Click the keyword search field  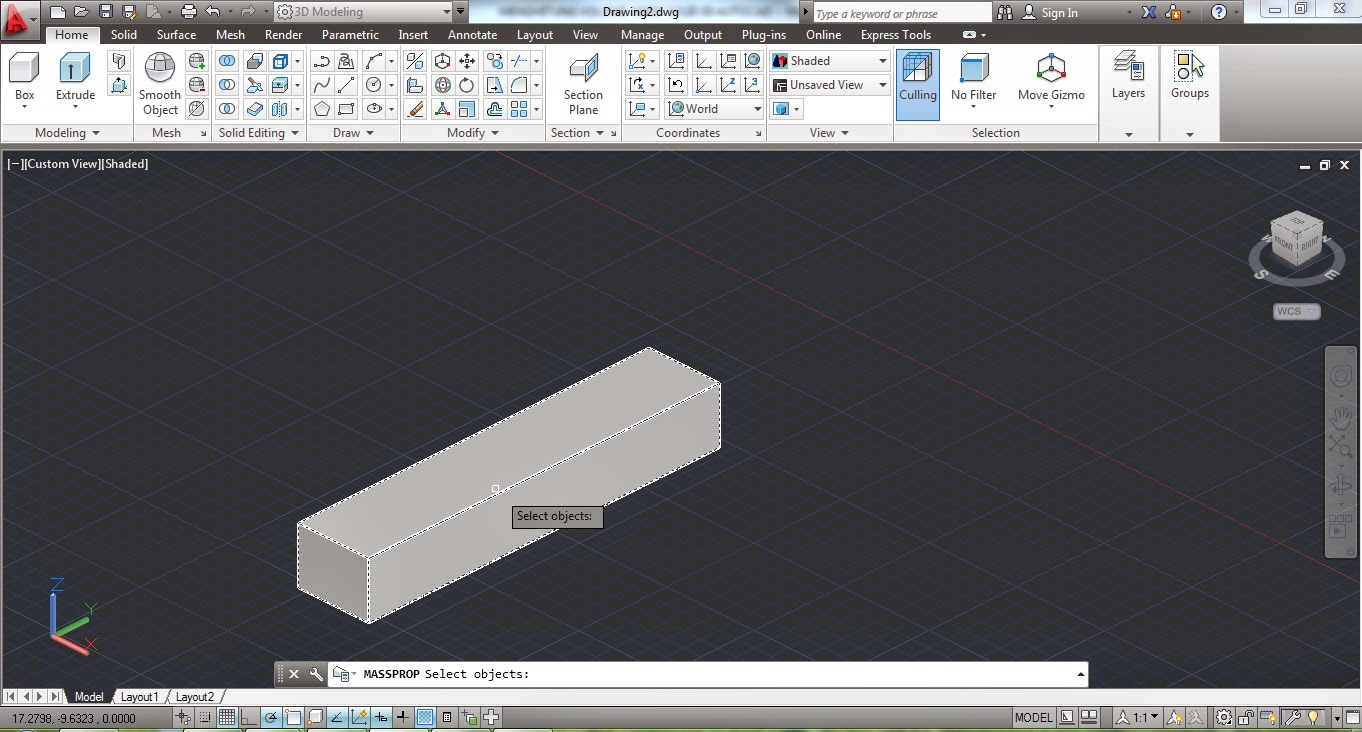coord(899,12)
